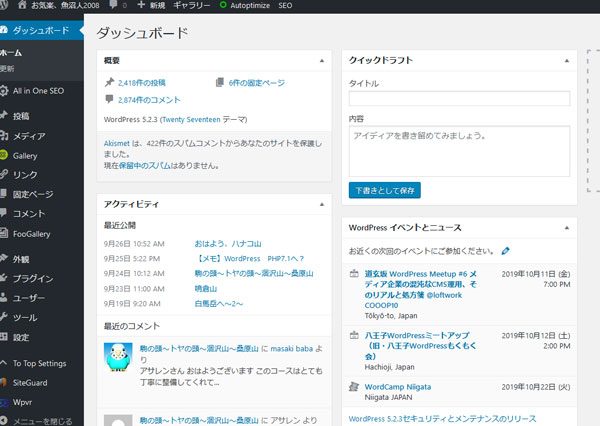This screenshot has width=600, height=426.
Task: Collapse the アクティビティ panel
Action: (322, 204)
